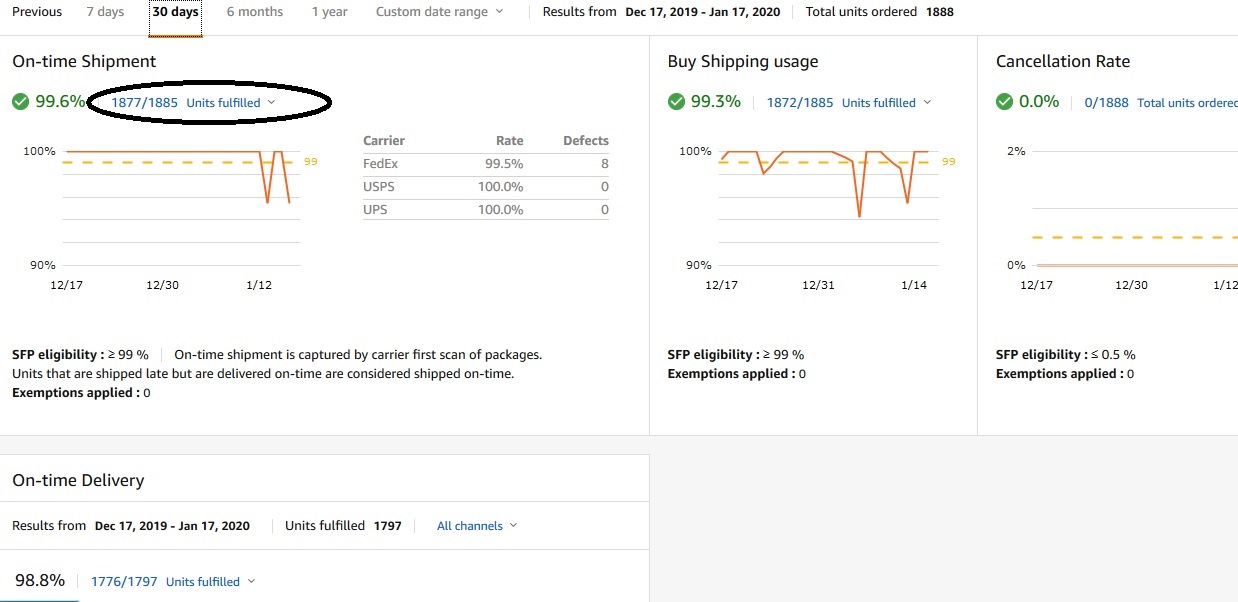Open the Custom date range dropdown
Viewport: 1238px width, 602px height.
pos(439,12)
